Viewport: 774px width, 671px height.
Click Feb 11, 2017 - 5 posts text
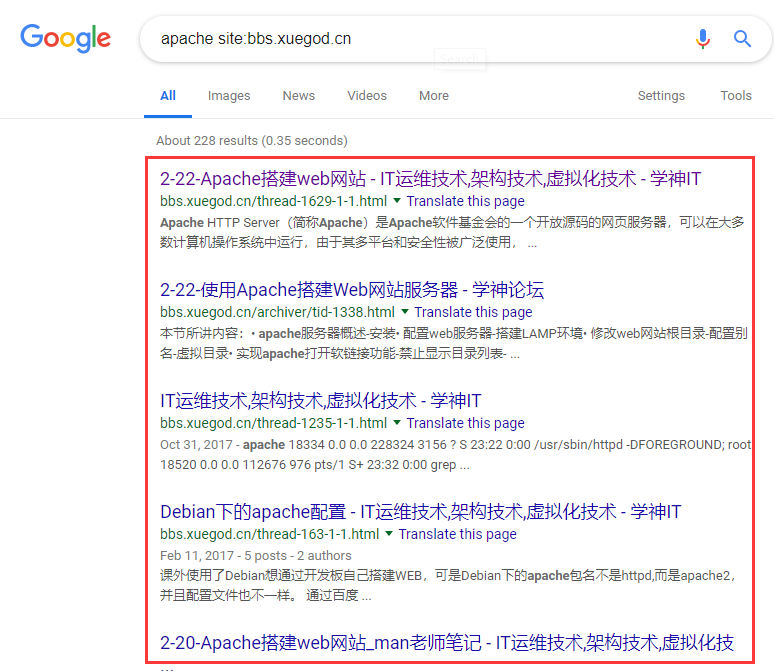[x=256, y=555]
